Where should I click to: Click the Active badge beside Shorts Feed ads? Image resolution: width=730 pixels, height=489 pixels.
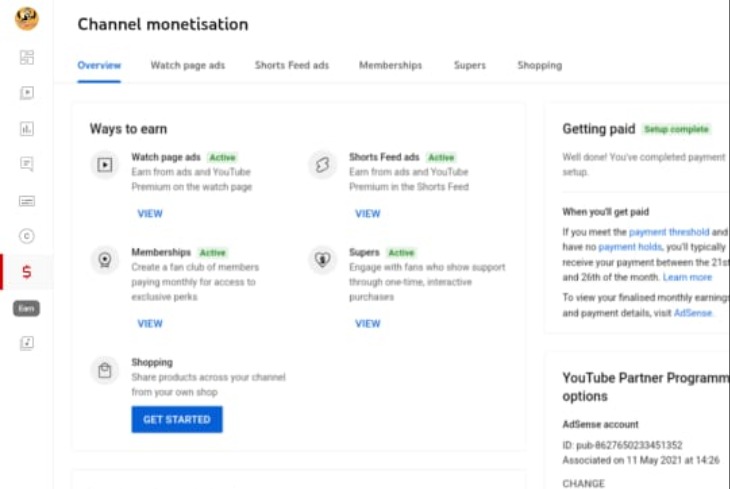point(441,157)
